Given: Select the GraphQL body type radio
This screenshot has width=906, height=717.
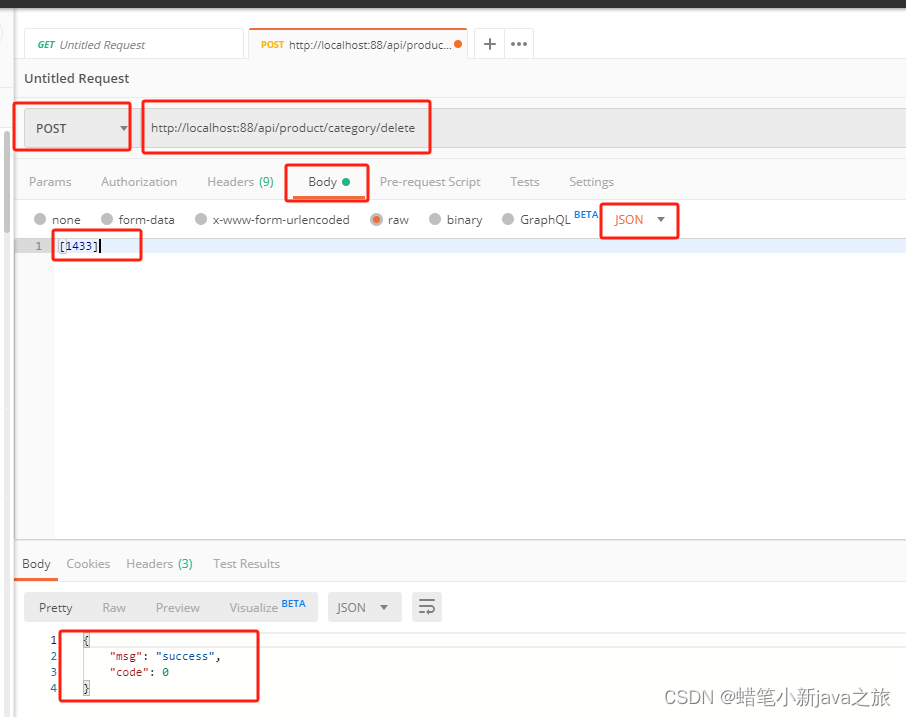Looking at the screenshot, I should point(508,220).
